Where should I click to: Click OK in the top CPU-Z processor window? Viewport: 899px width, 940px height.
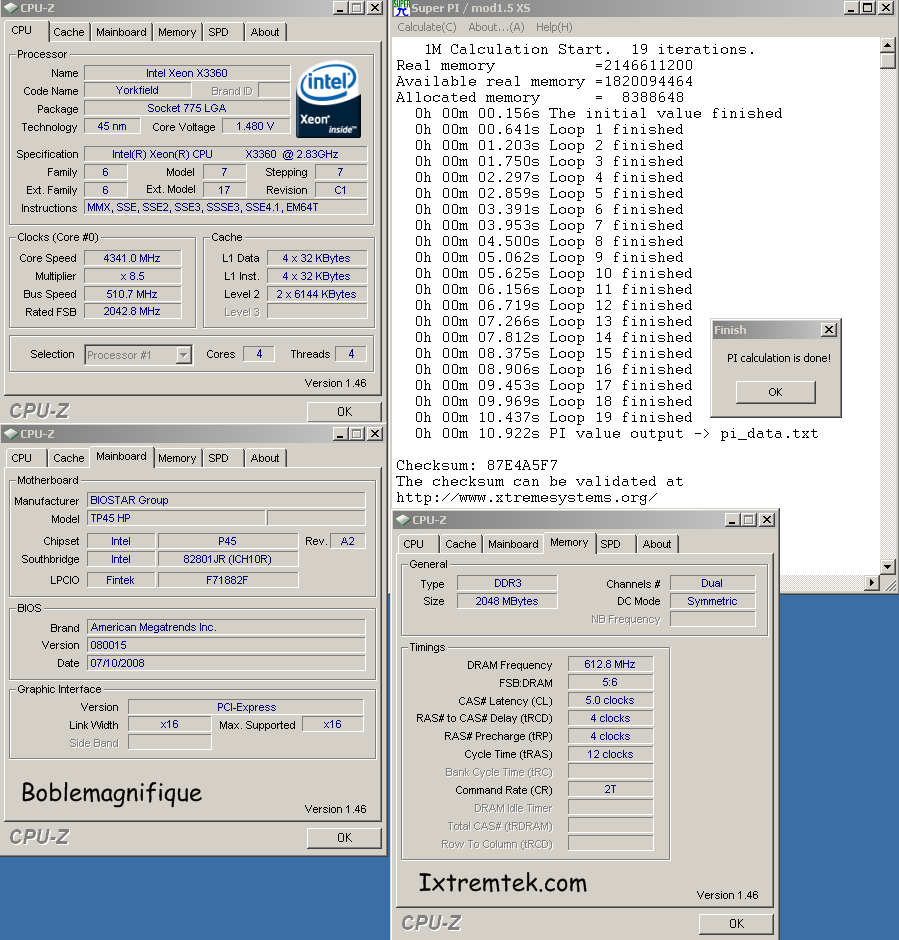344,412
